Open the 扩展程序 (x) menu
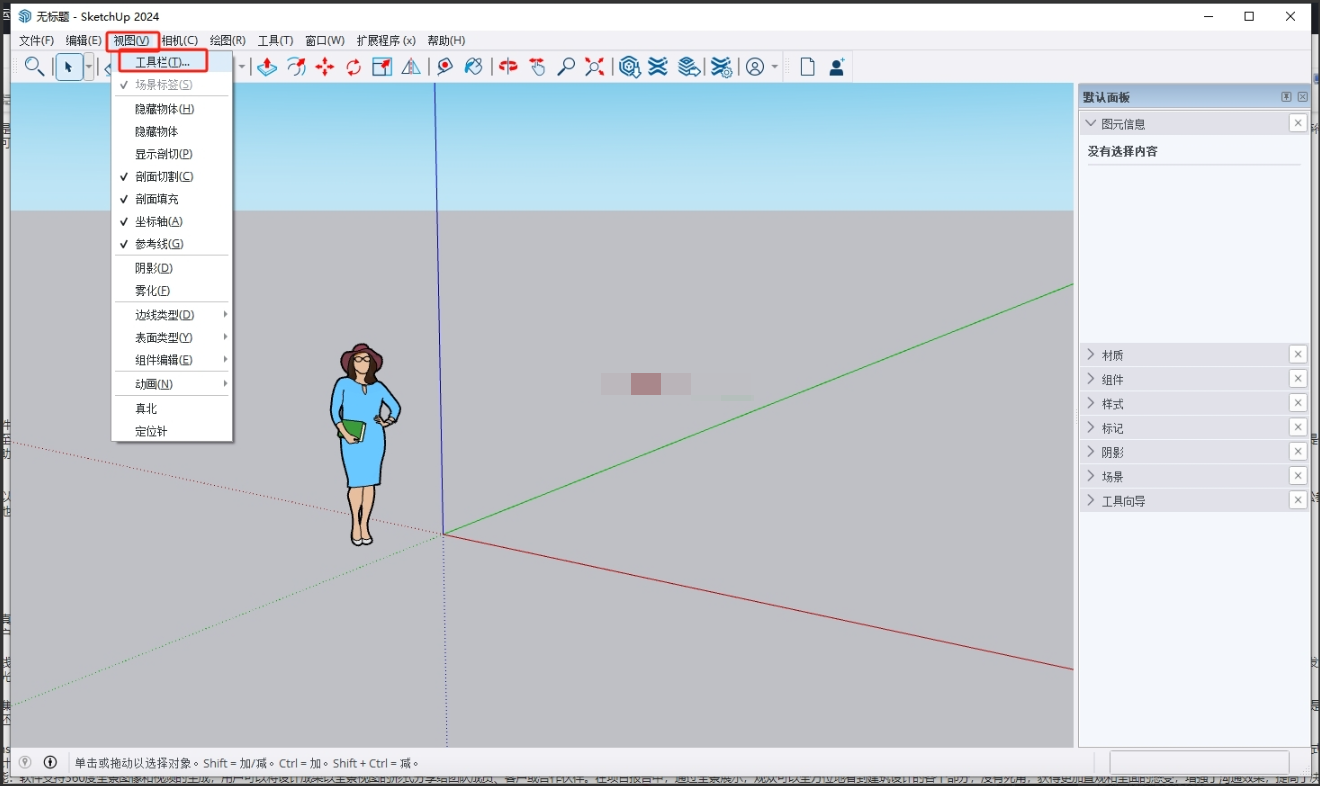This screenshot has width=1320, height=786. pos(386,40)
